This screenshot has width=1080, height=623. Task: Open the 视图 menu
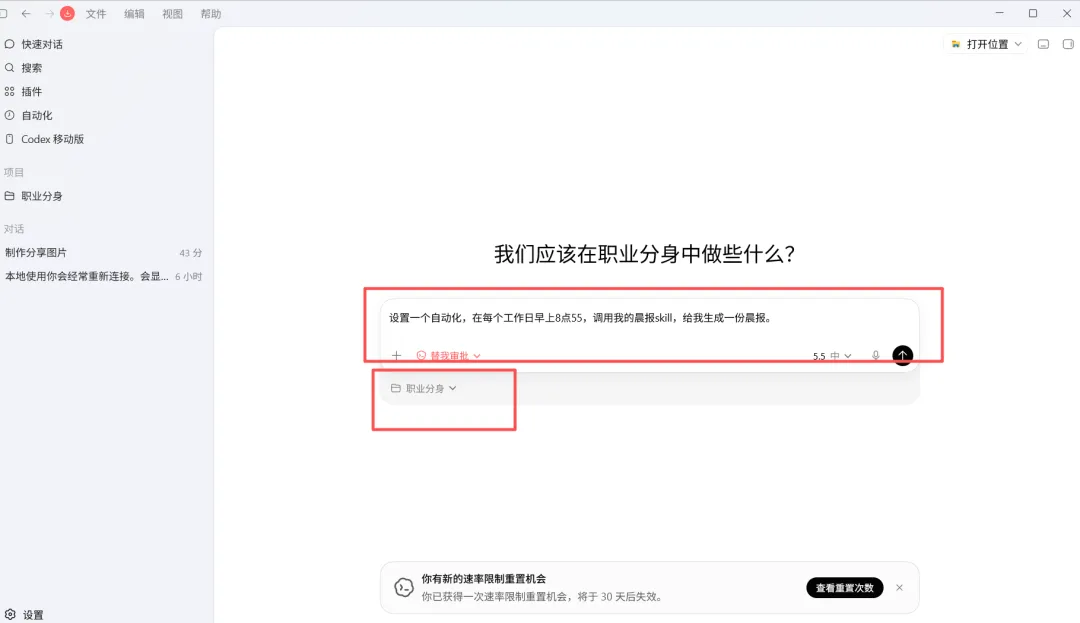[x=172, y=14]
